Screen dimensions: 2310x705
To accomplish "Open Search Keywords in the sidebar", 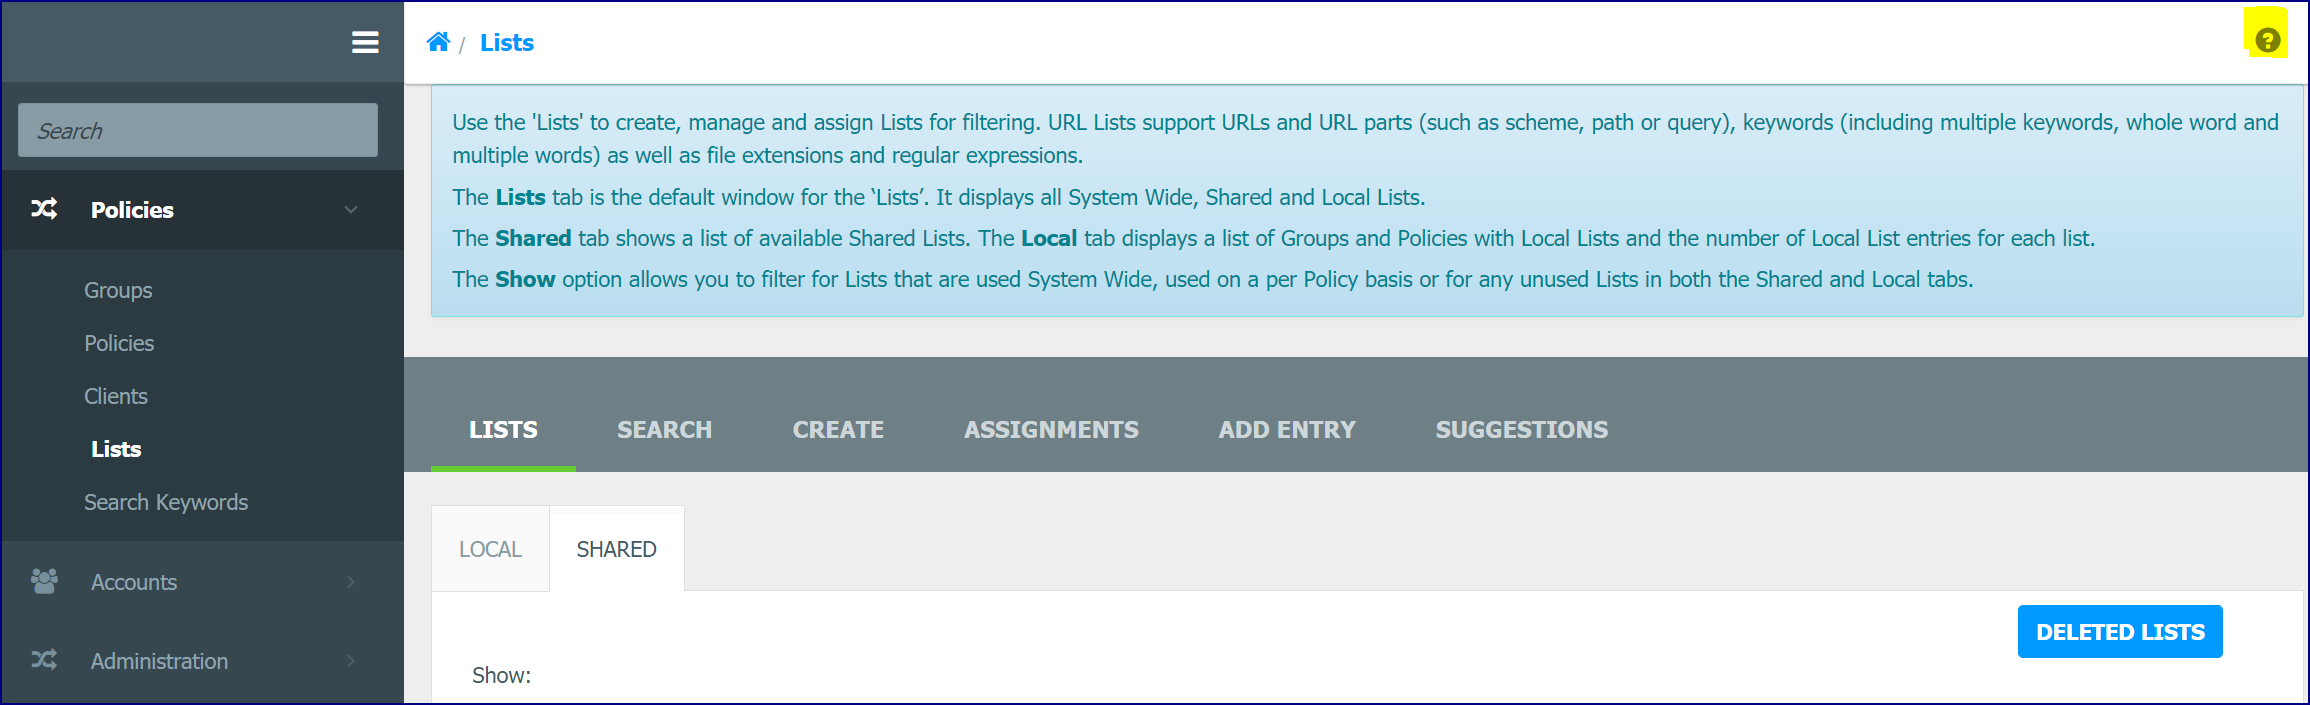I will click(x=166, y=502).
